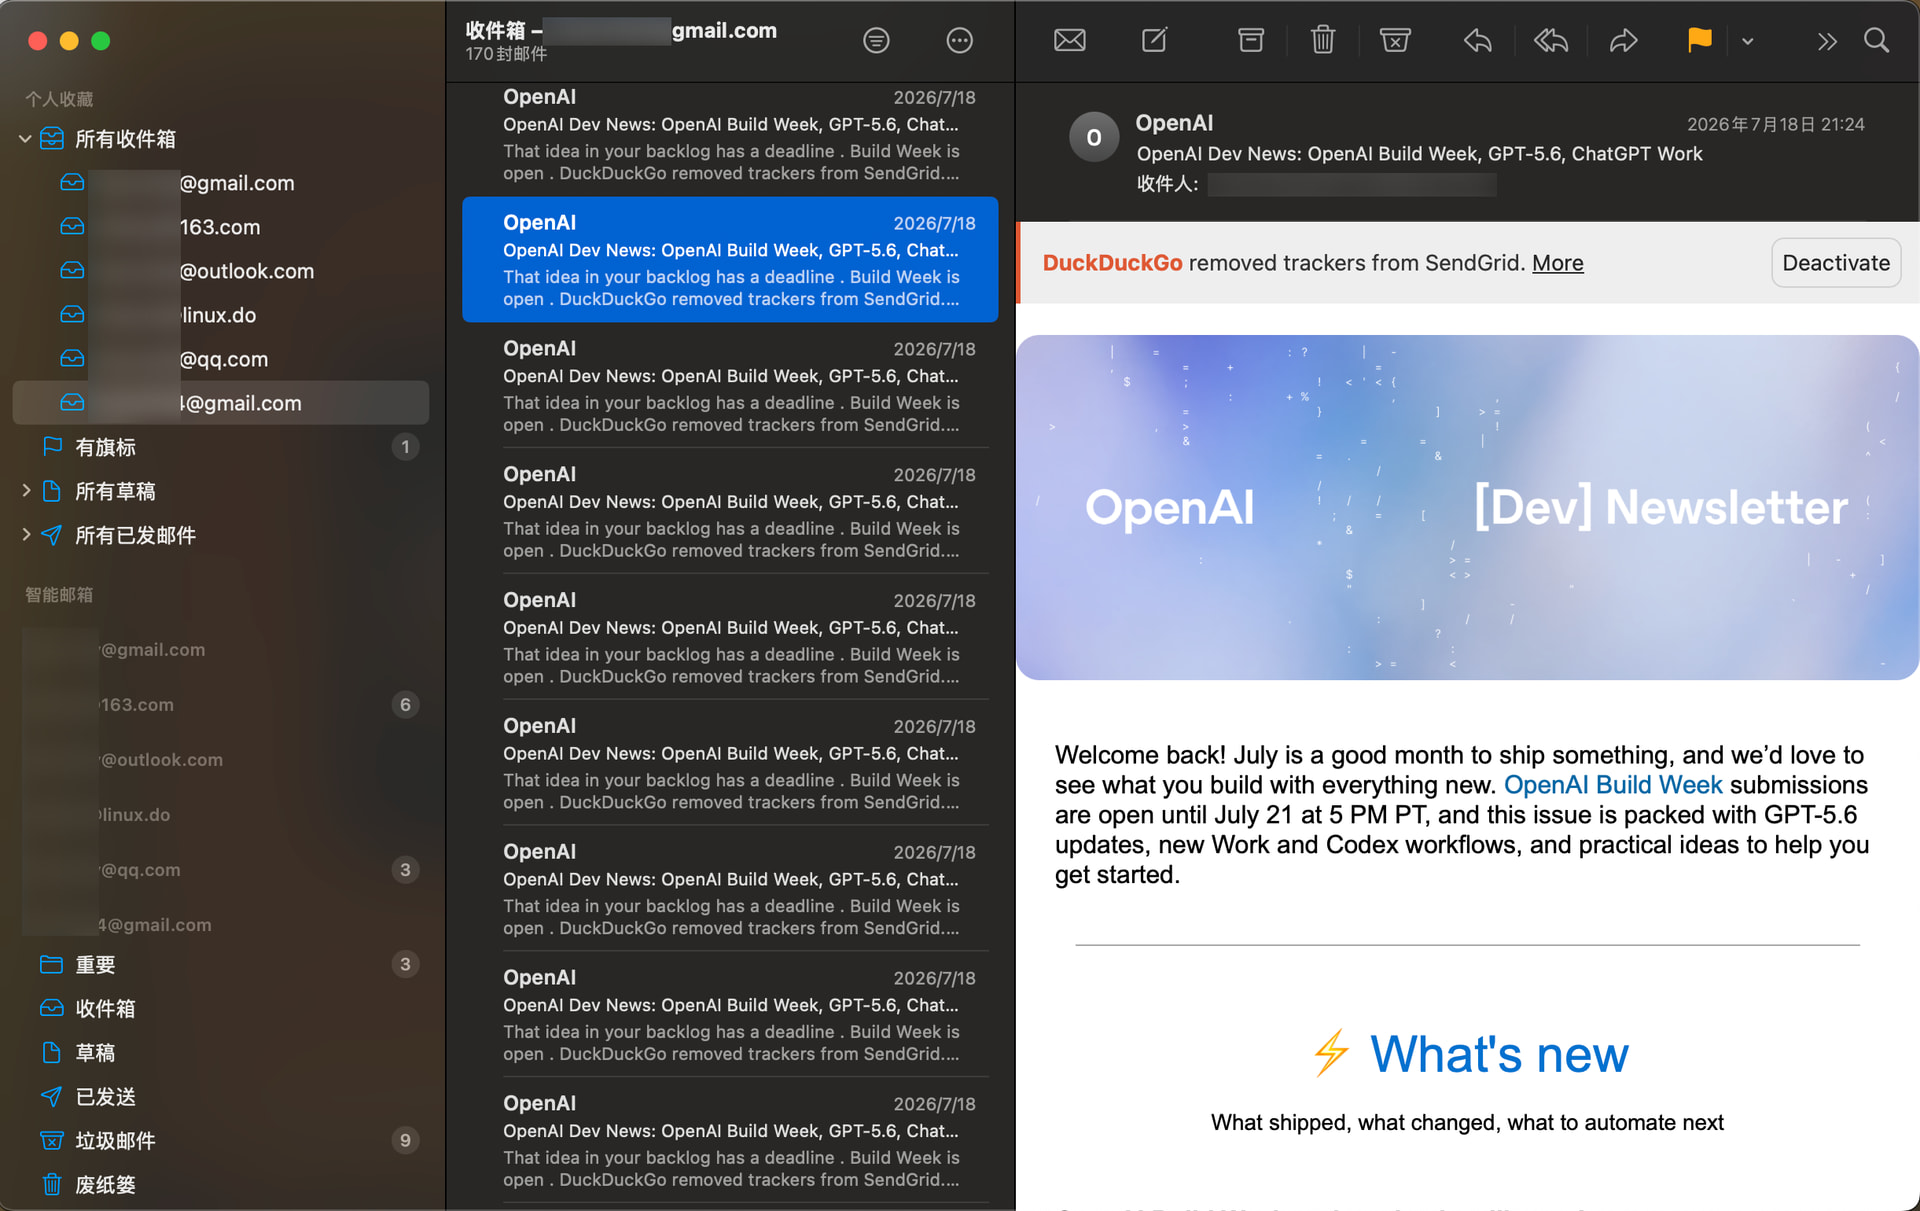The image size is (1920, 1211).
Task: Open the OpenAI Build Week link
Action: [1612, 785]
